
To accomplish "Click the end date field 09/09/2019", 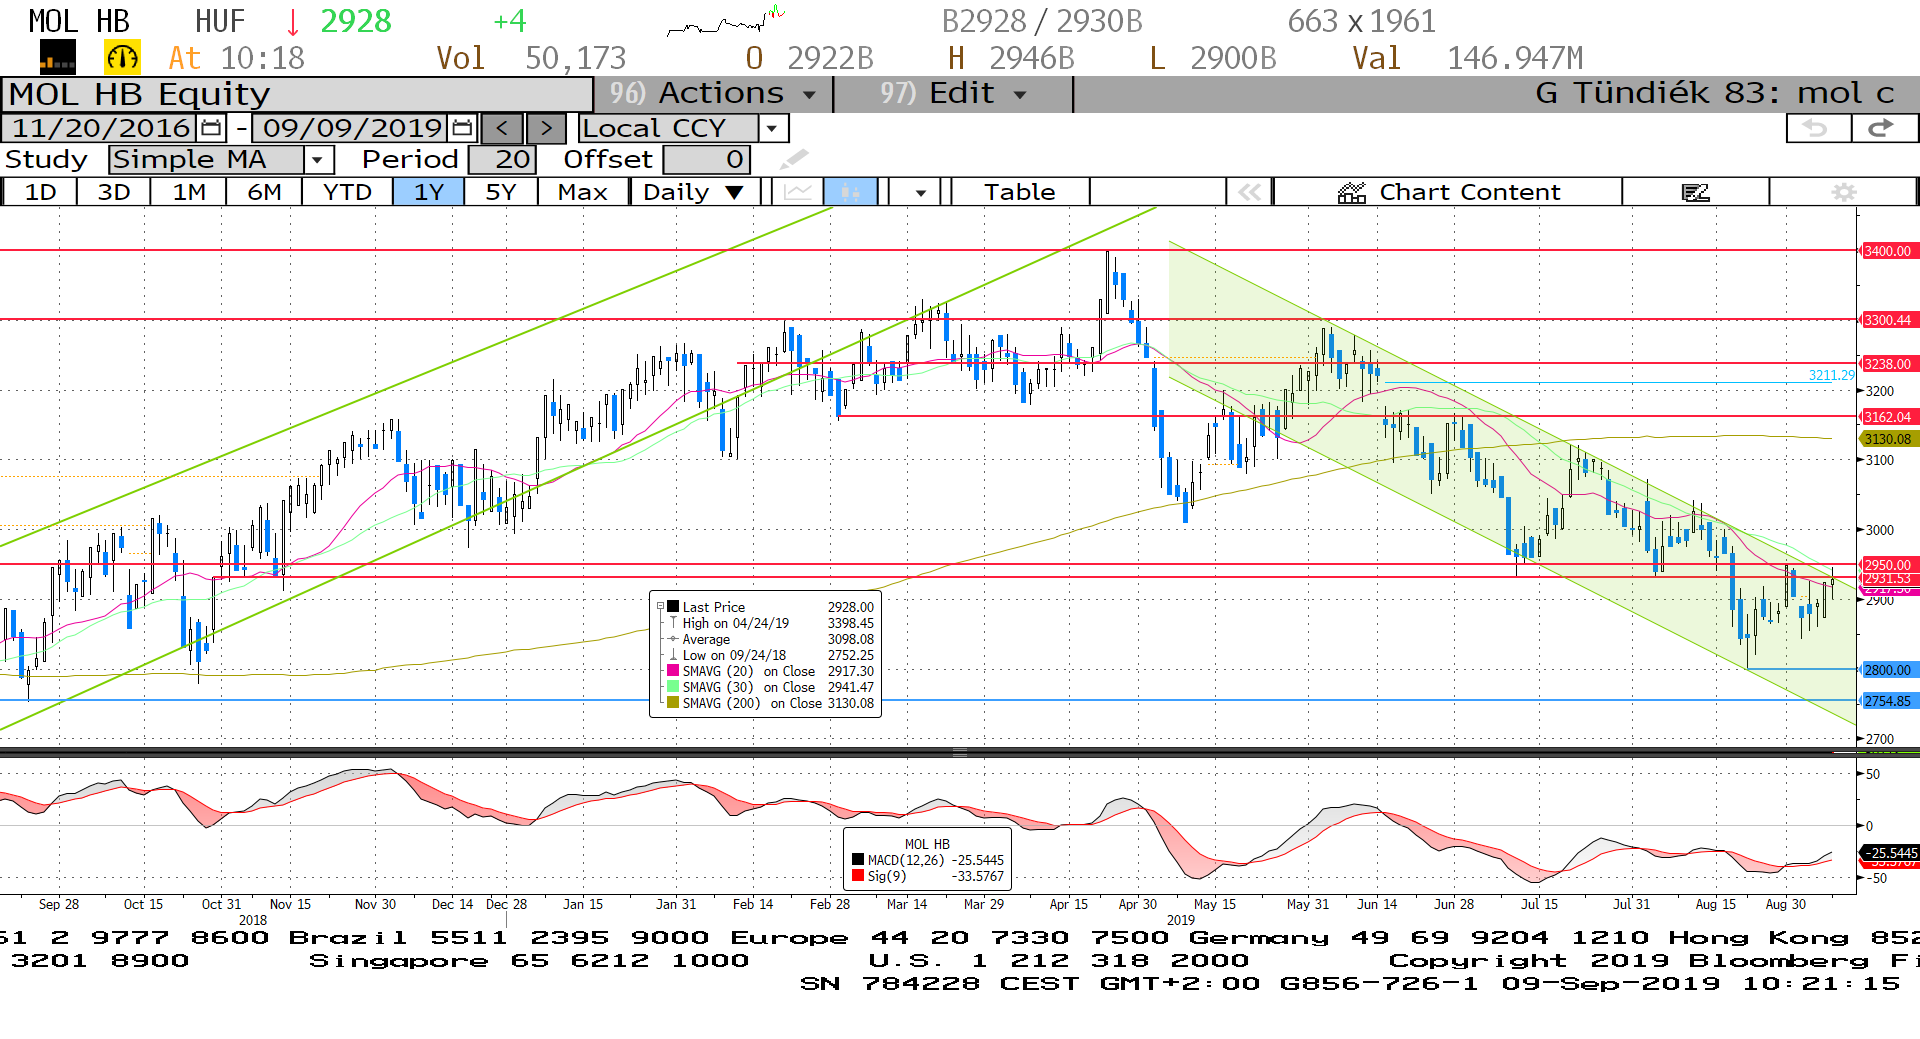I will pyautogui.click(x=352, y=128).
